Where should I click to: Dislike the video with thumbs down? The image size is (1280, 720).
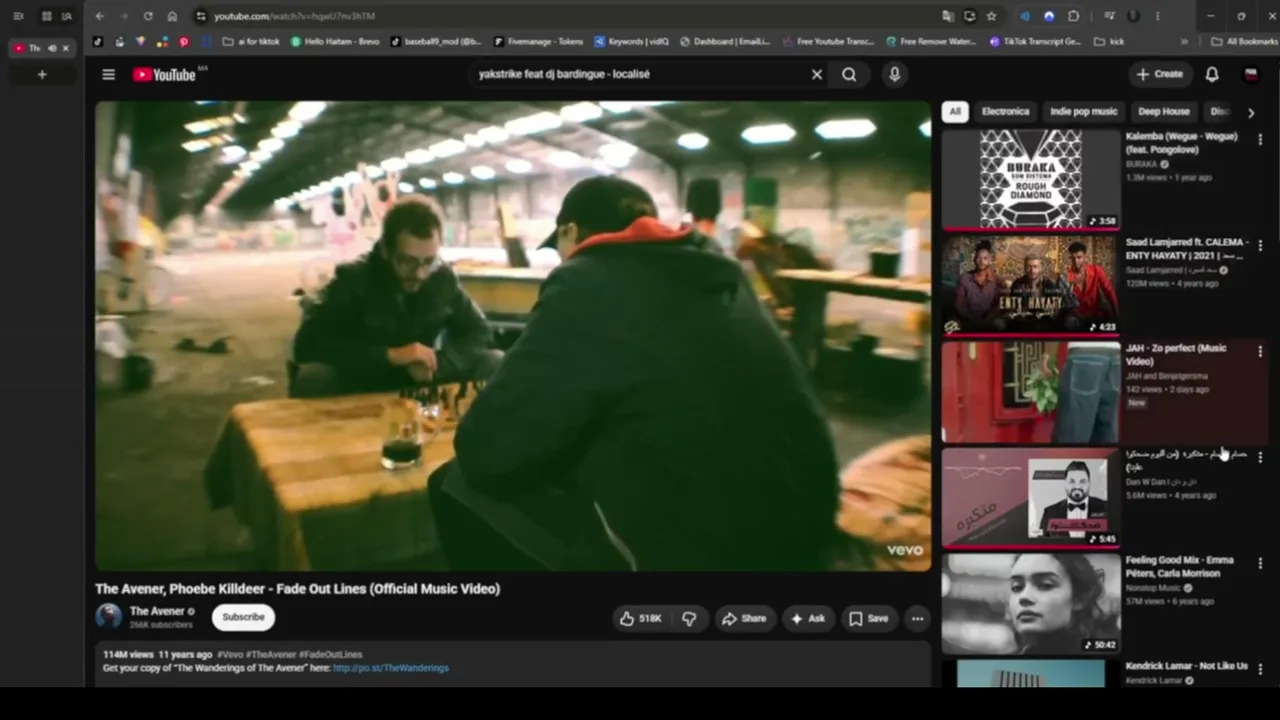(689, 618)
